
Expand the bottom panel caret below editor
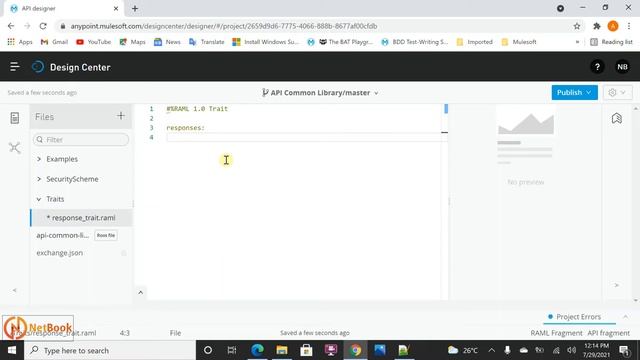140,292
